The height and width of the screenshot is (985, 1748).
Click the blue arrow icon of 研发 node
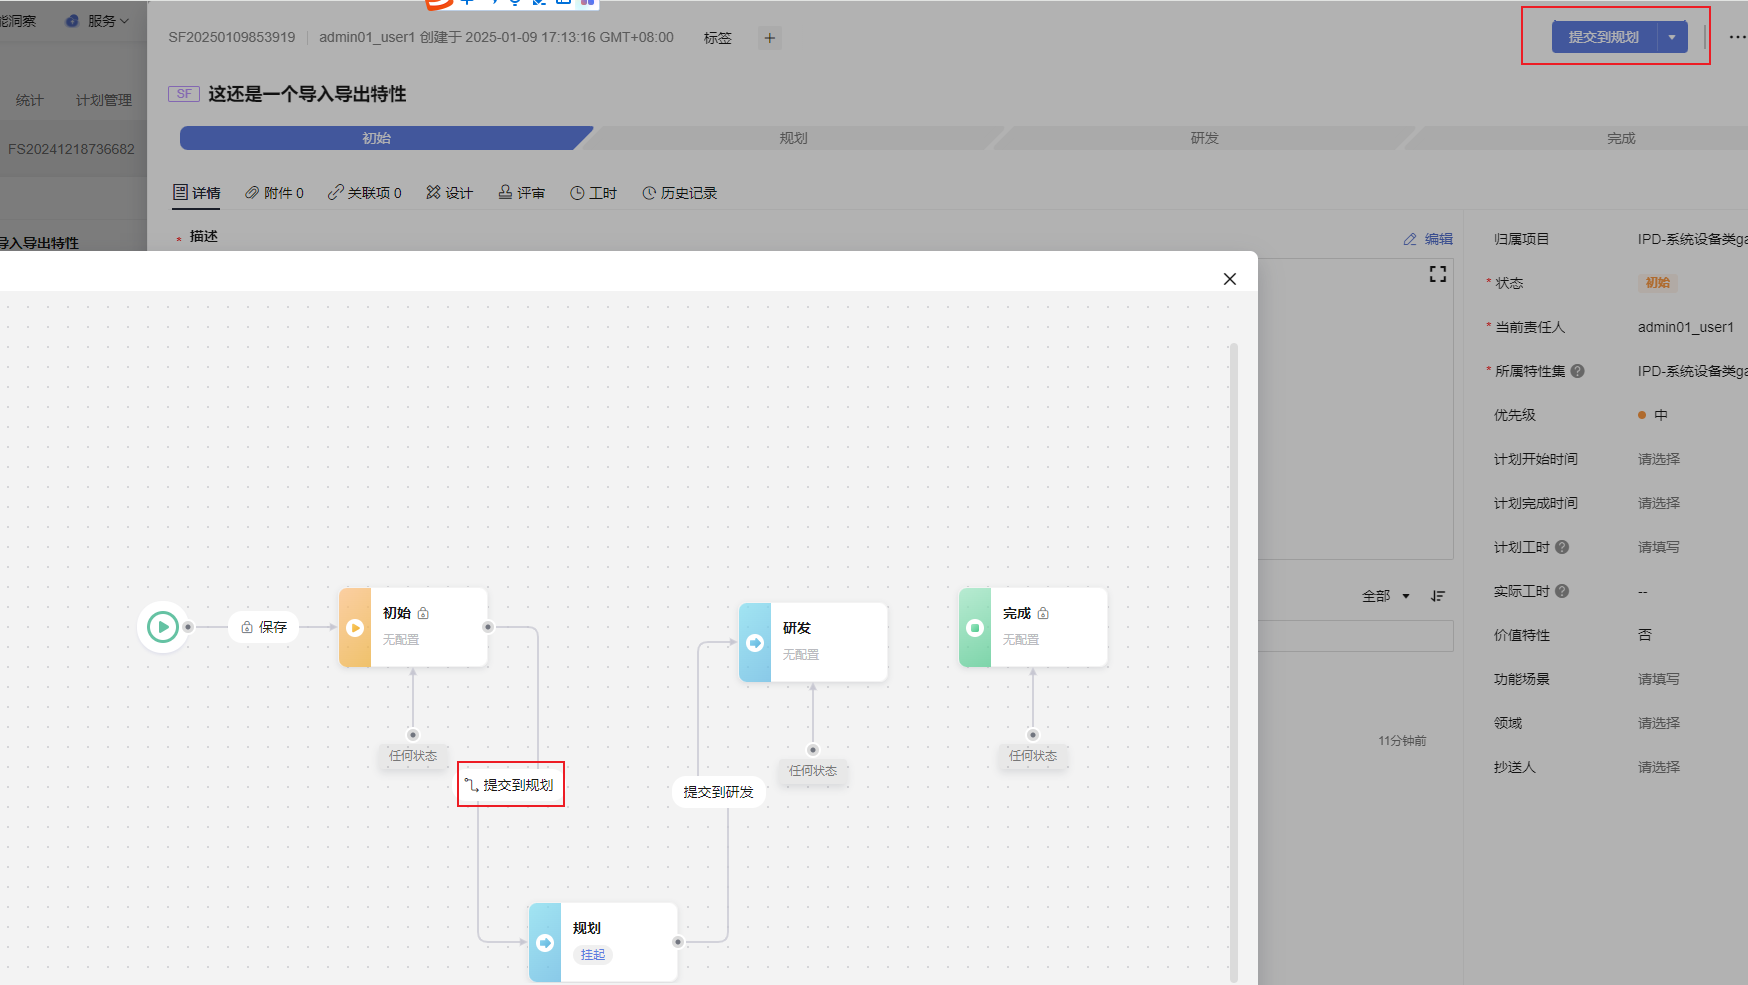[755, 643]
